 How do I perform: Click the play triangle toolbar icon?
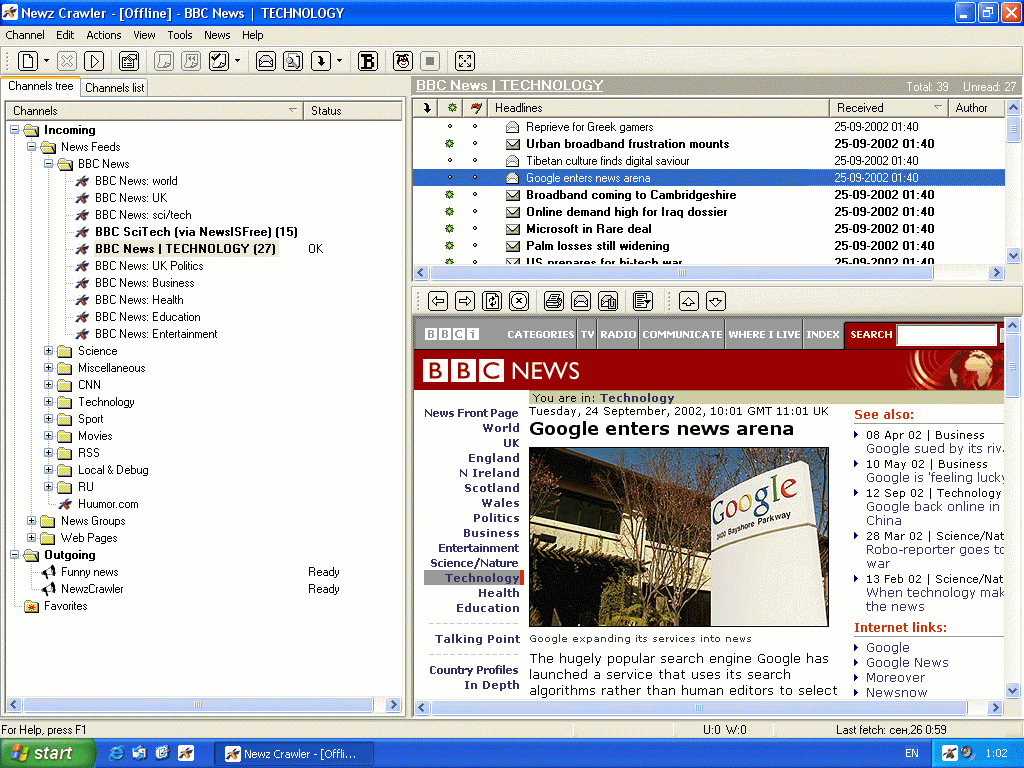tap(94, 61)
